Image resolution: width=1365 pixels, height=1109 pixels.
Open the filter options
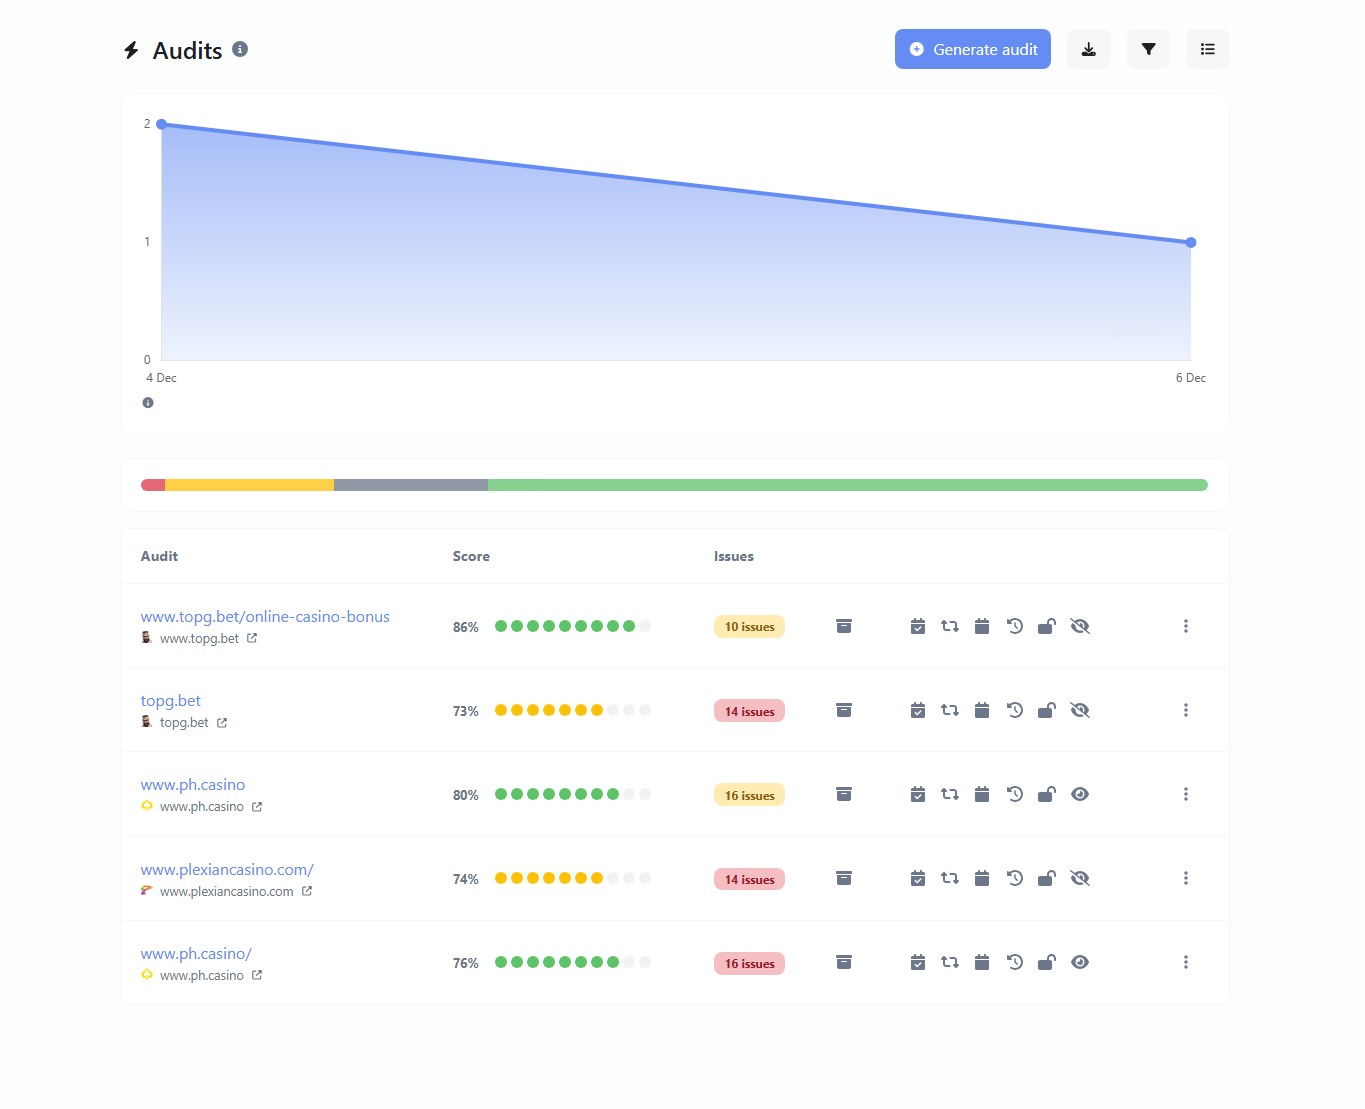point(1147,49)
